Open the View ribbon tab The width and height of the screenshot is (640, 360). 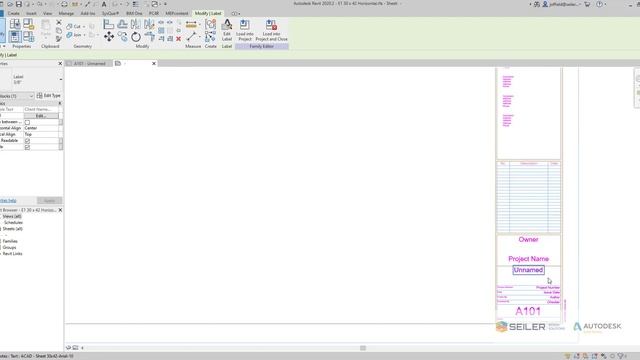(47, 13)
